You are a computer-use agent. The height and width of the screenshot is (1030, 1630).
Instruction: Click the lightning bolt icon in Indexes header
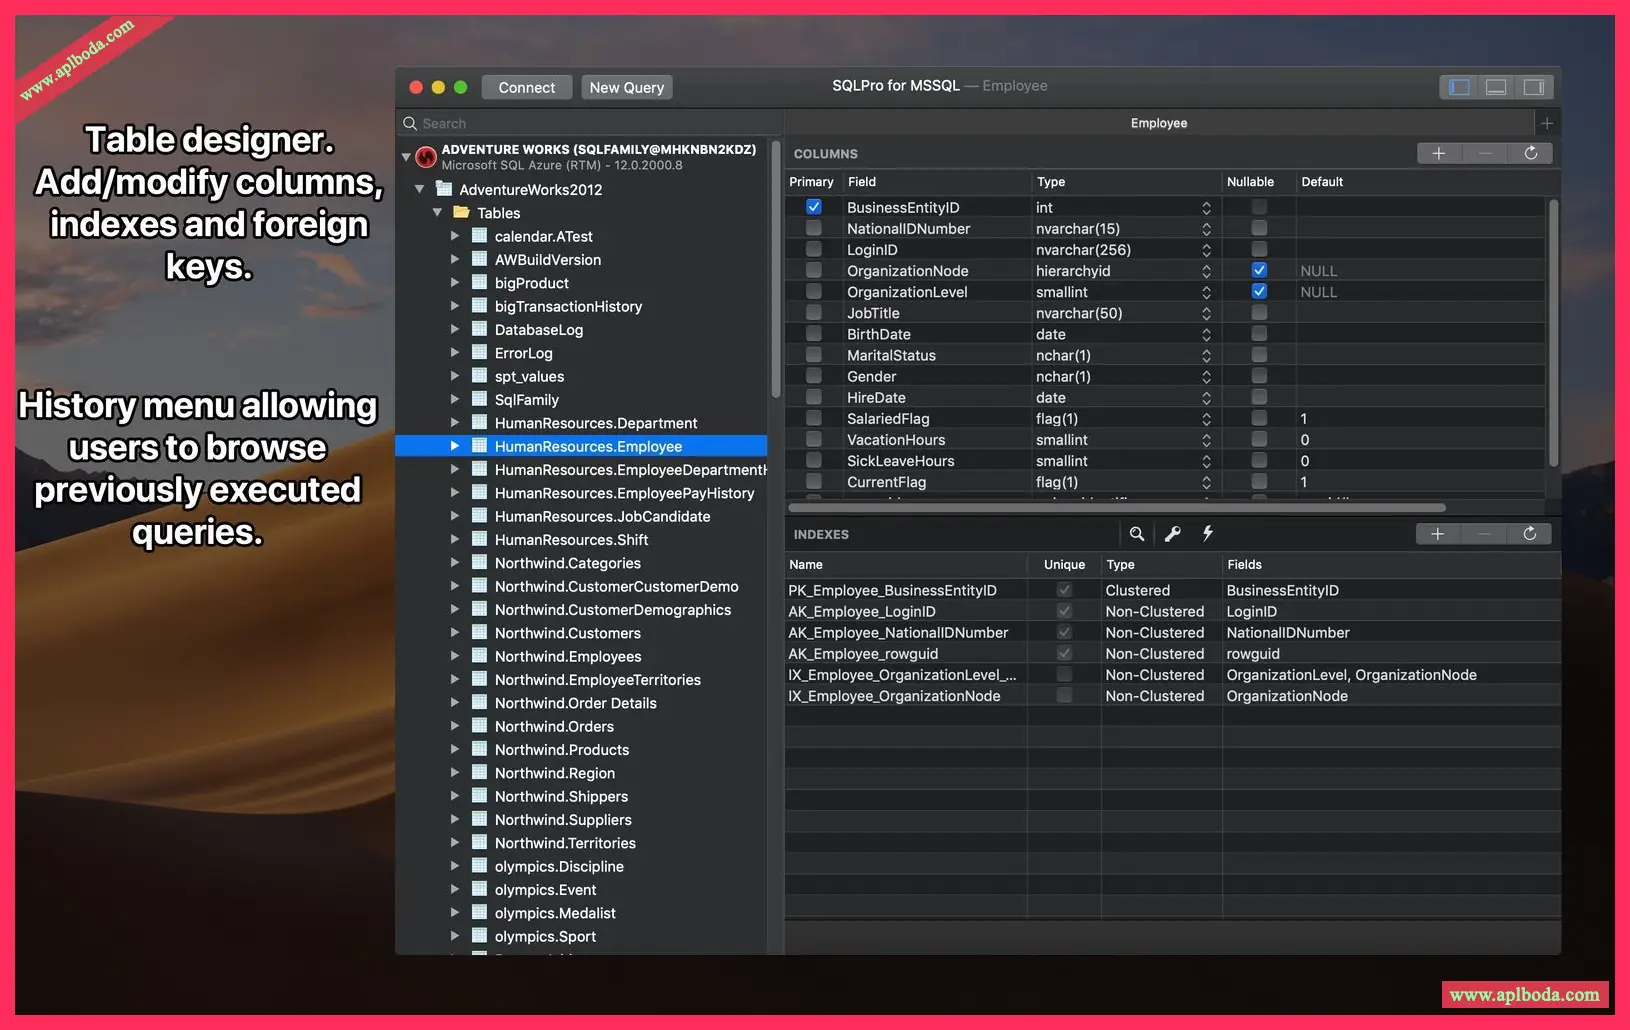pyautogui.click(x=1208, y=534)
